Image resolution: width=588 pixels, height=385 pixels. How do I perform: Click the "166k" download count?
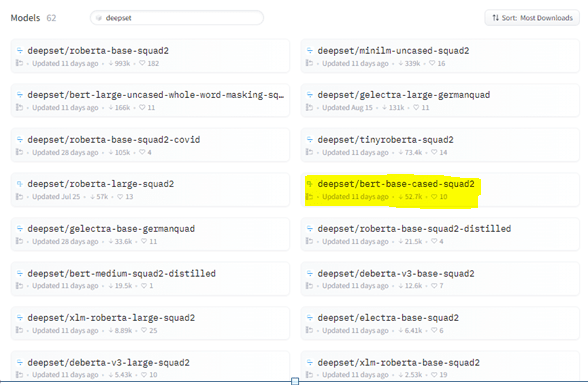[x=122, y=108]
